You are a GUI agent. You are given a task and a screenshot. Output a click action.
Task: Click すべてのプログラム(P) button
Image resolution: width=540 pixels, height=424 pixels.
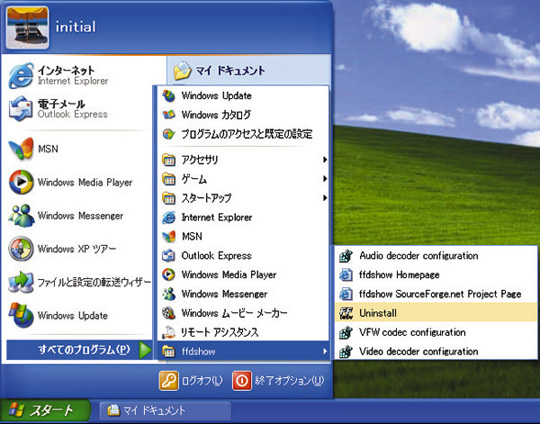[79, 350]
